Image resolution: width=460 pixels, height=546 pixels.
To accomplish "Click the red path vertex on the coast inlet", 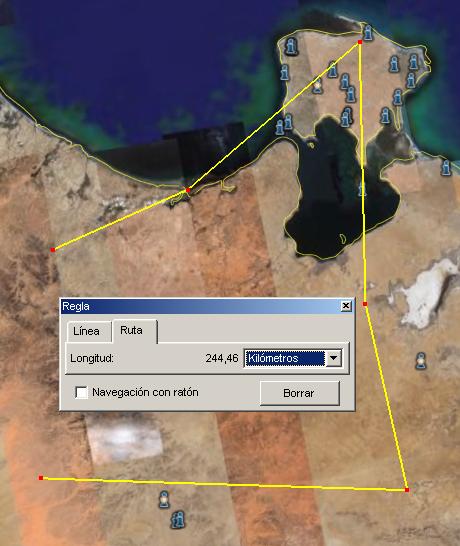I will 188,190.
